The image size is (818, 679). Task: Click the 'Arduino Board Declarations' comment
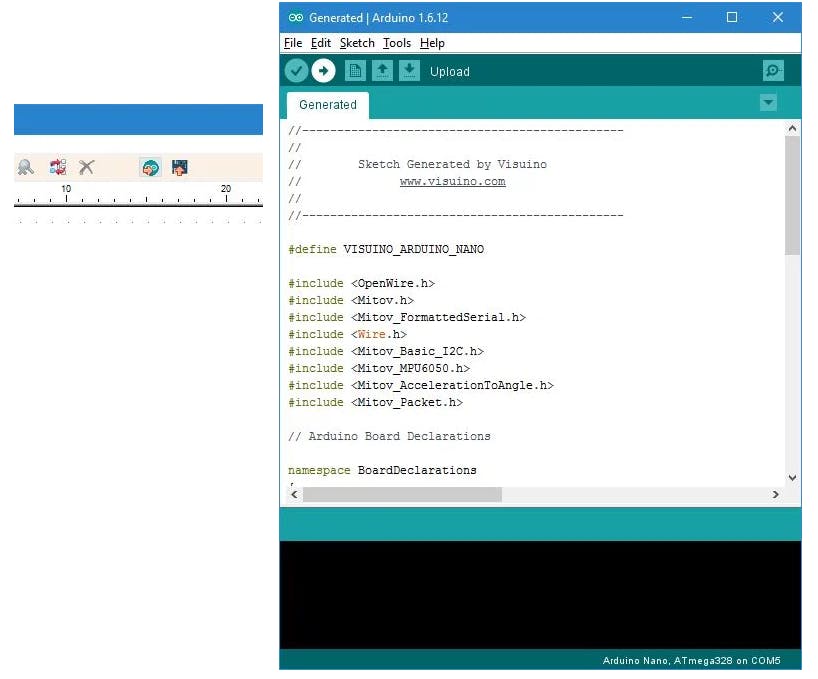[x=390, y=436]
